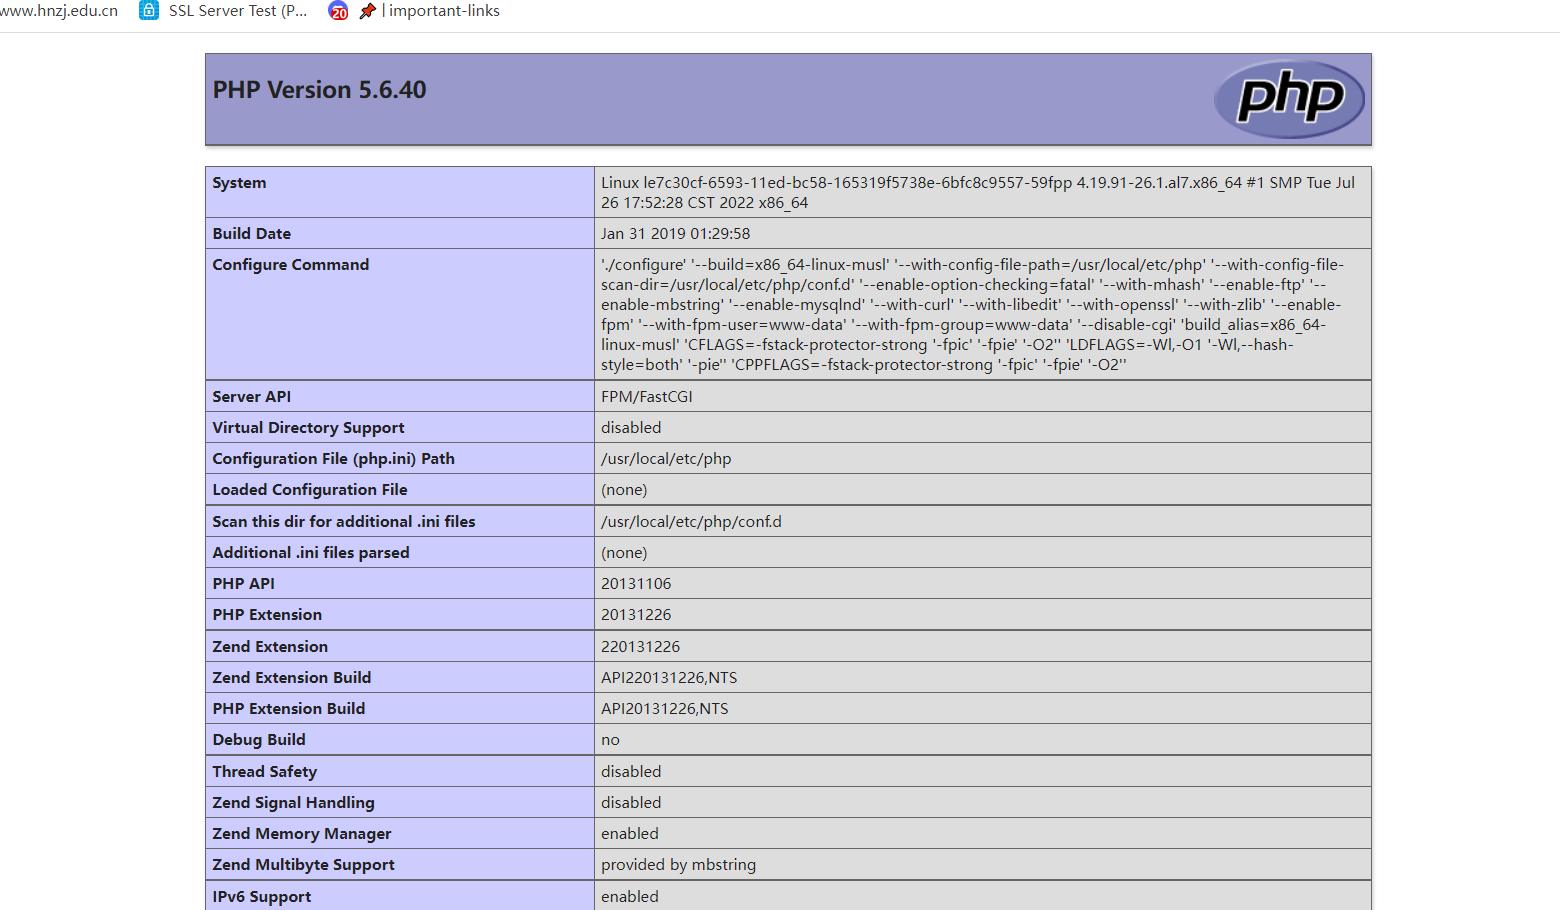Click the /usr/local/etc/php configuration path value
This screenshot has height=910, width=1560.
coord(666,459)
